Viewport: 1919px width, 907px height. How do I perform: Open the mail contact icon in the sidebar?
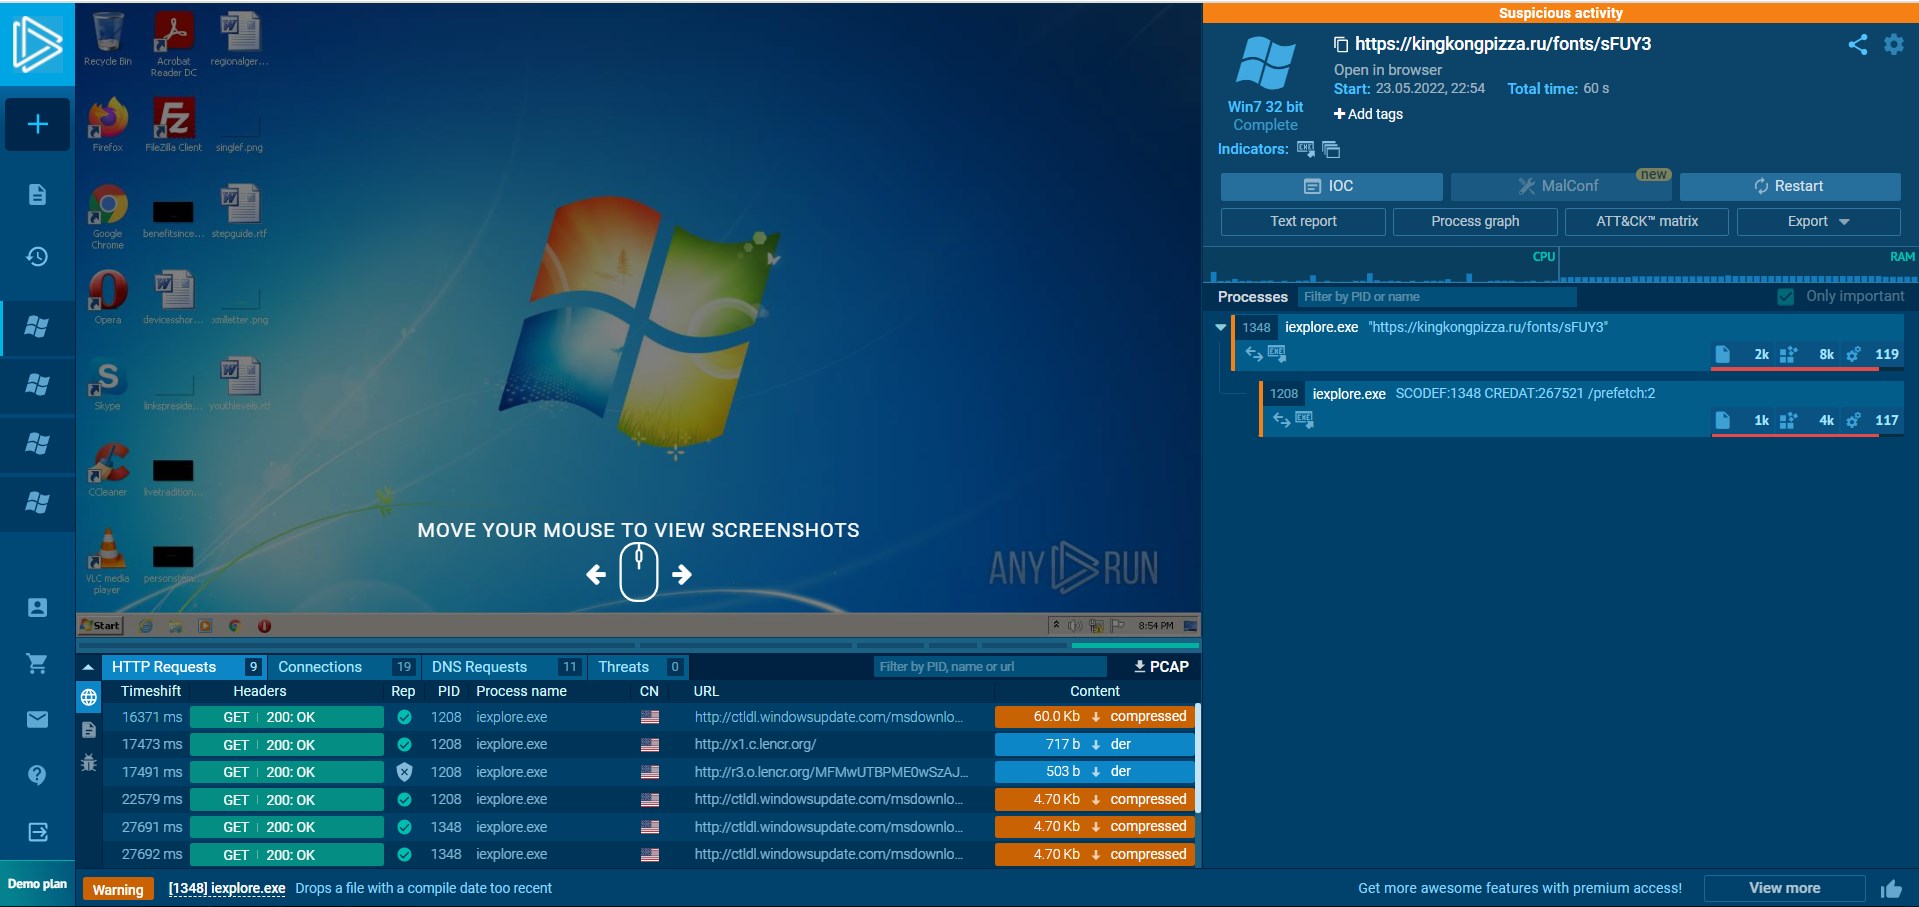click(x=37, y=719)
